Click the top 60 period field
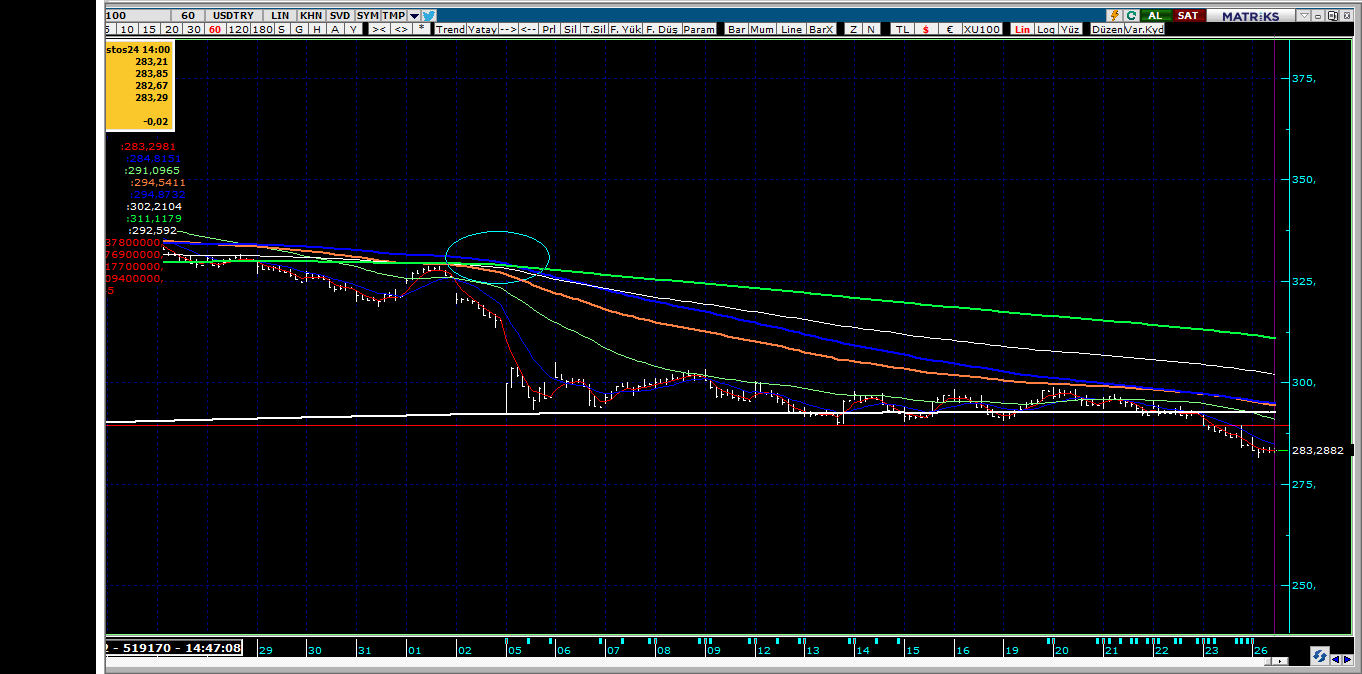The image size is (1362, 674). click(x=188, y=15)
